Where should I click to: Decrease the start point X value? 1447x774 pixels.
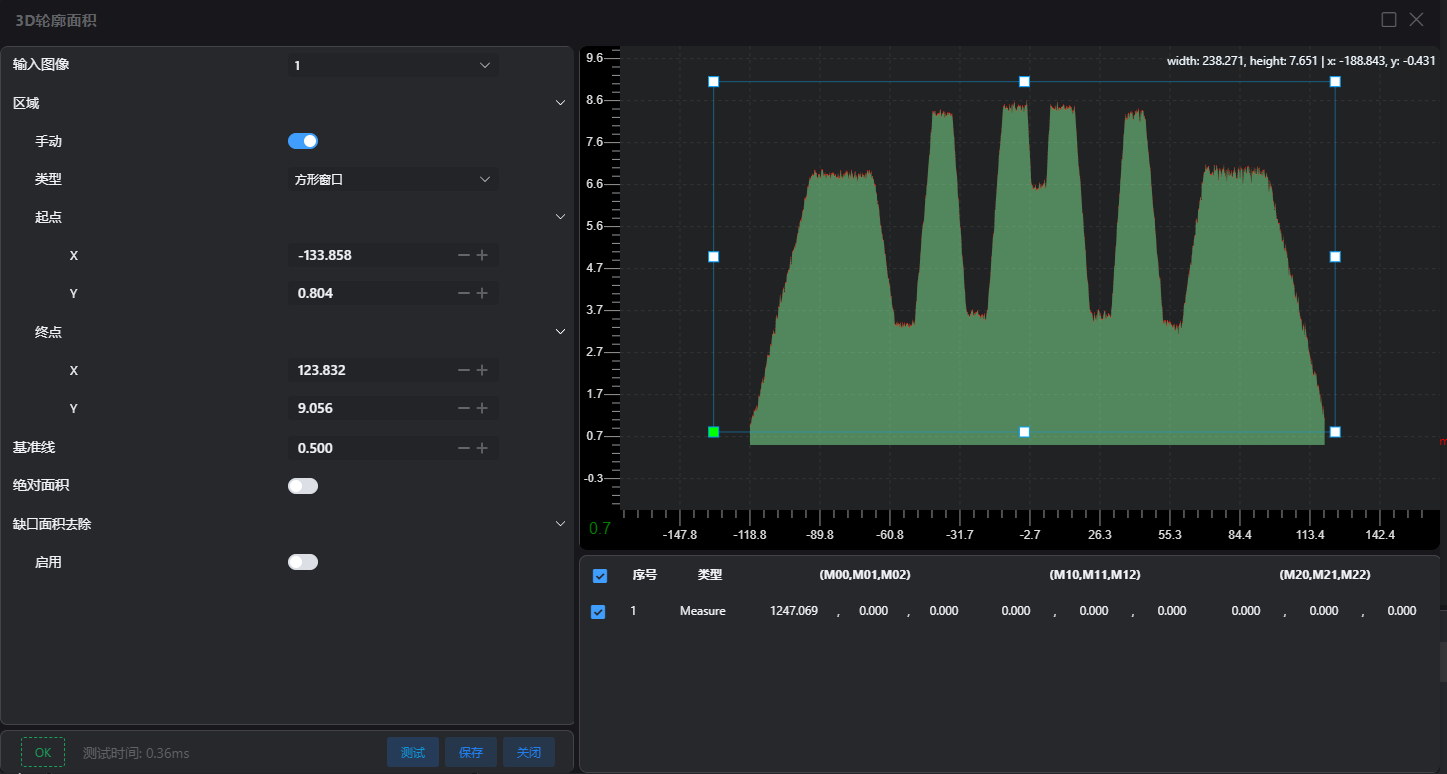464,255
